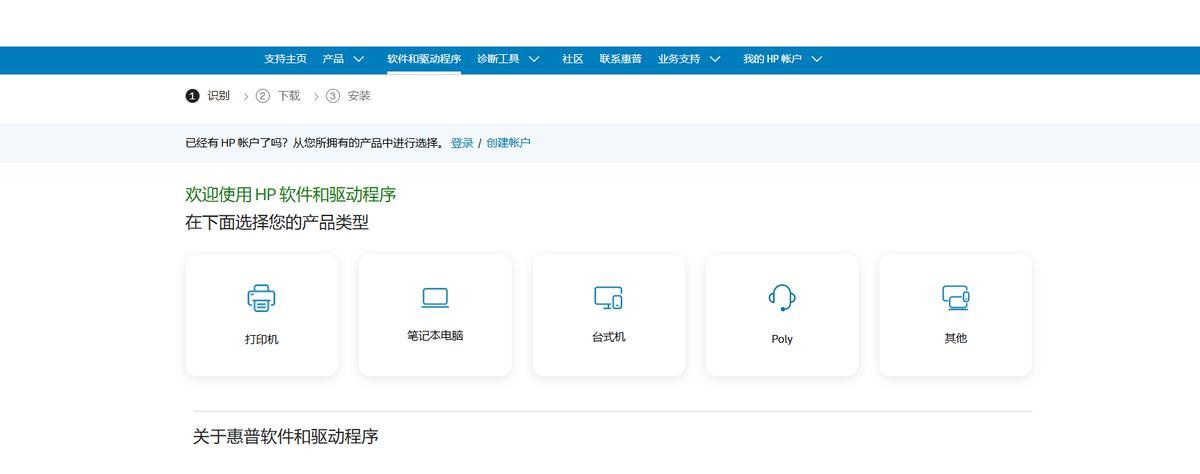Click the 登录 sign-in link
Screen dimensions: 1200x474
462,143
